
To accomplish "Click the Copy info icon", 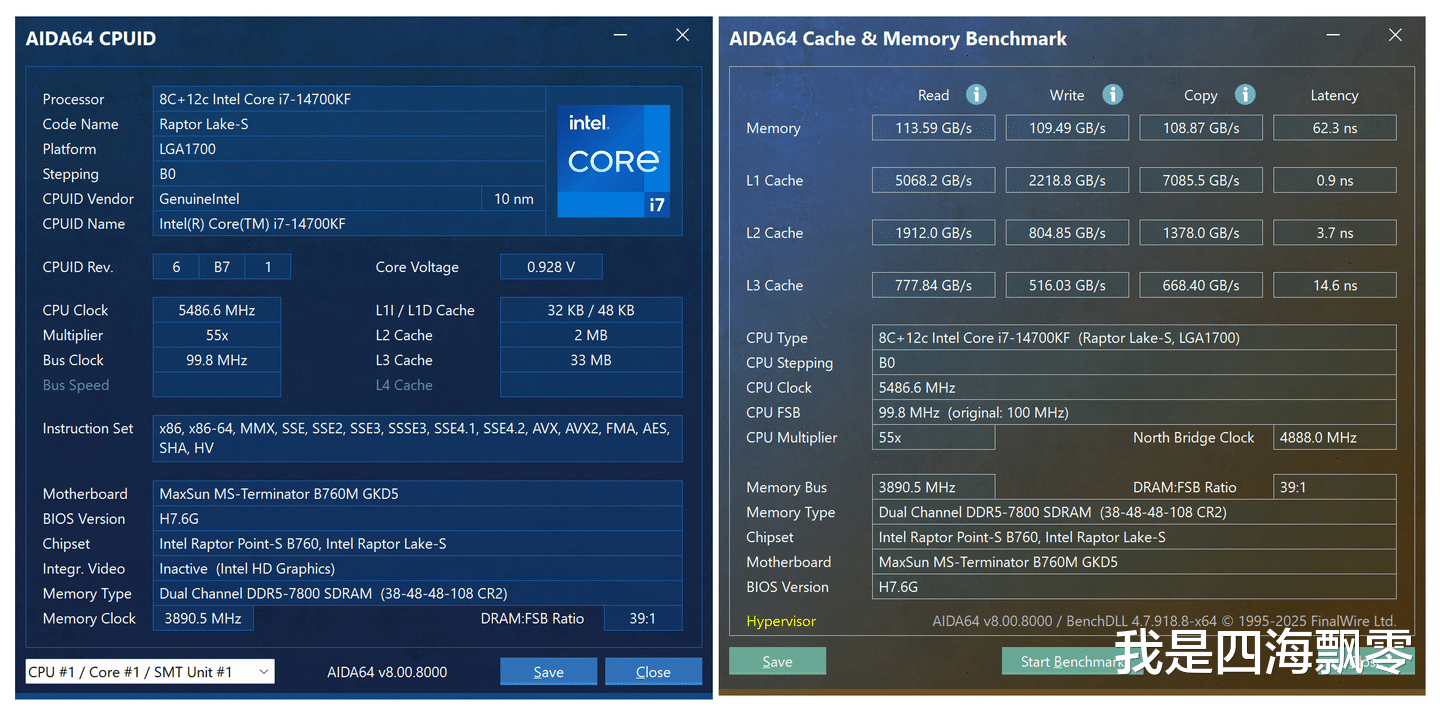I will pyautogui.click(x=1244, y=95).
